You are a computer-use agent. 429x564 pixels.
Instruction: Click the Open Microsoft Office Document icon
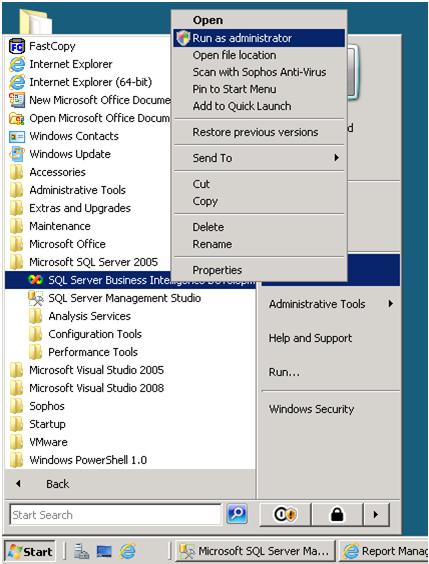pos(17,118)
